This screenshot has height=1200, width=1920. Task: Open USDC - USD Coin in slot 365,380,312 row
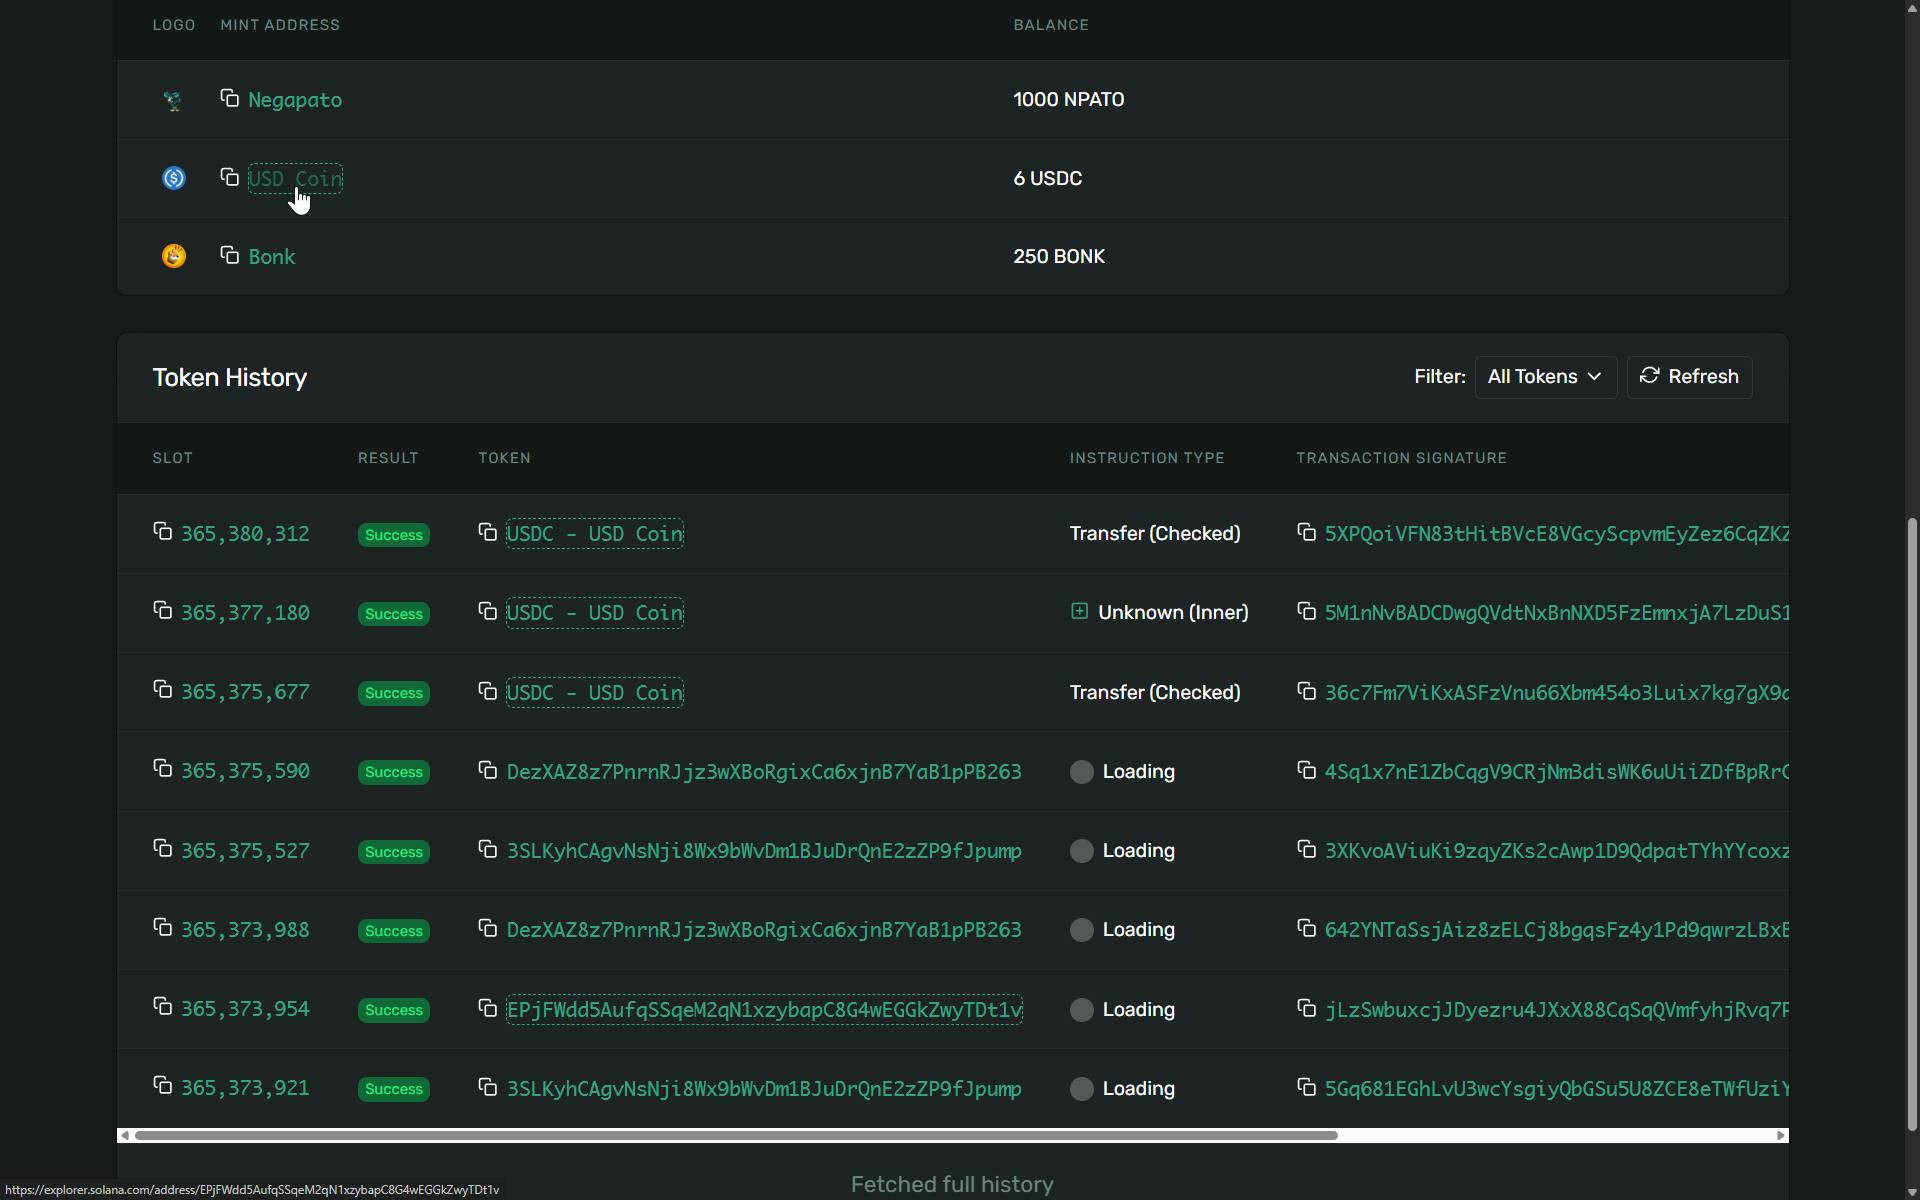pos(595,534)
